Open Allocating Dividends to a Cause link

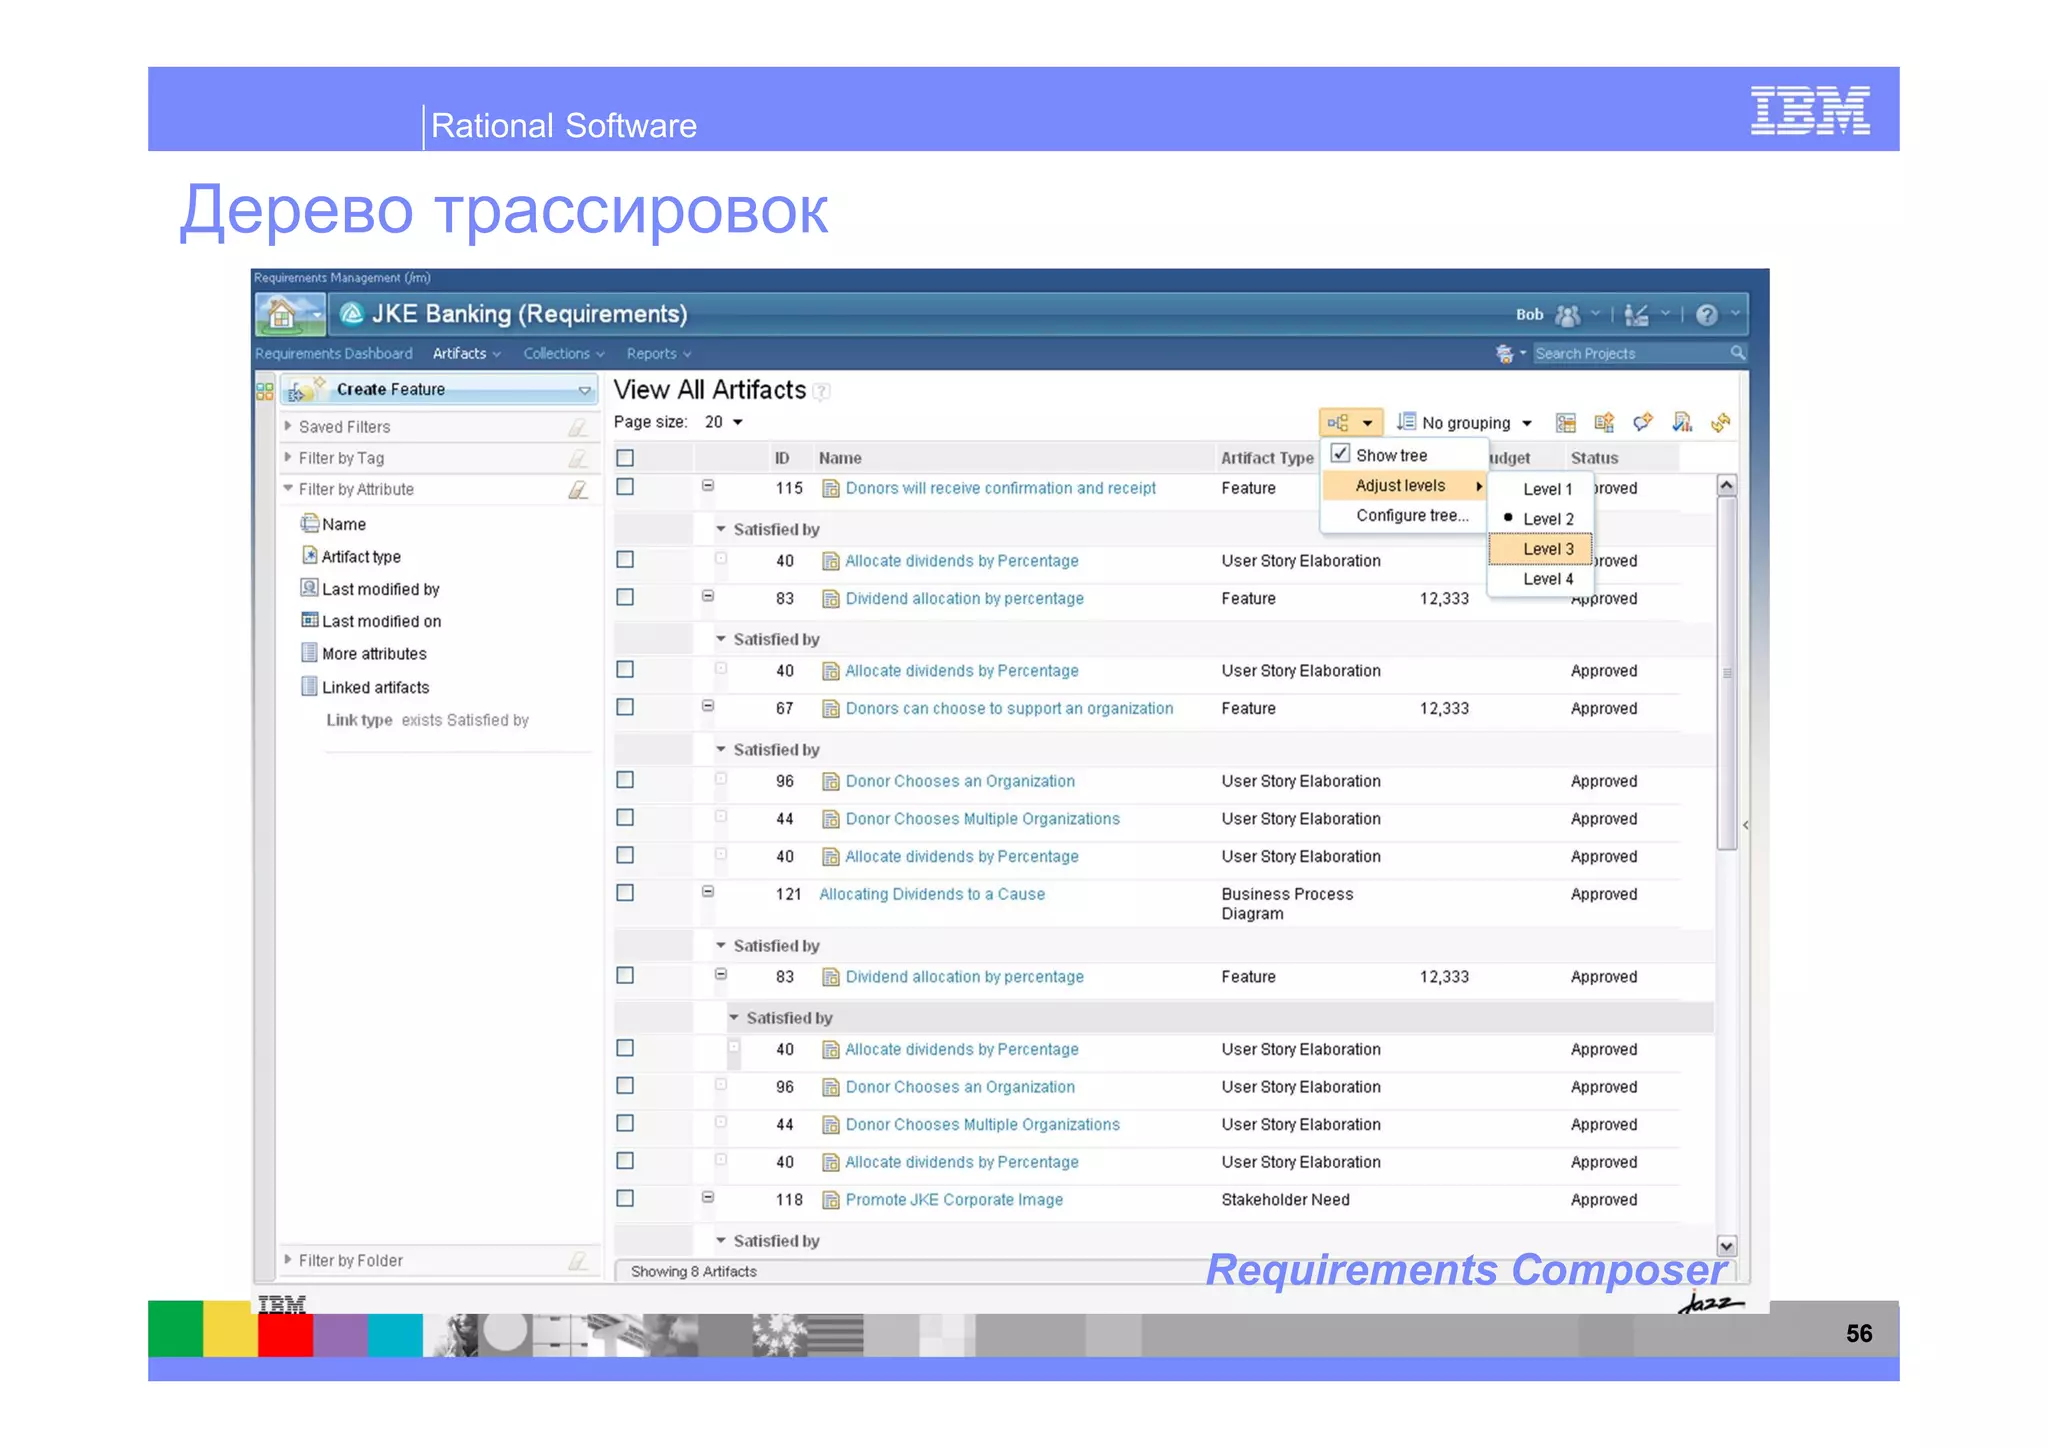pos(932,894)
